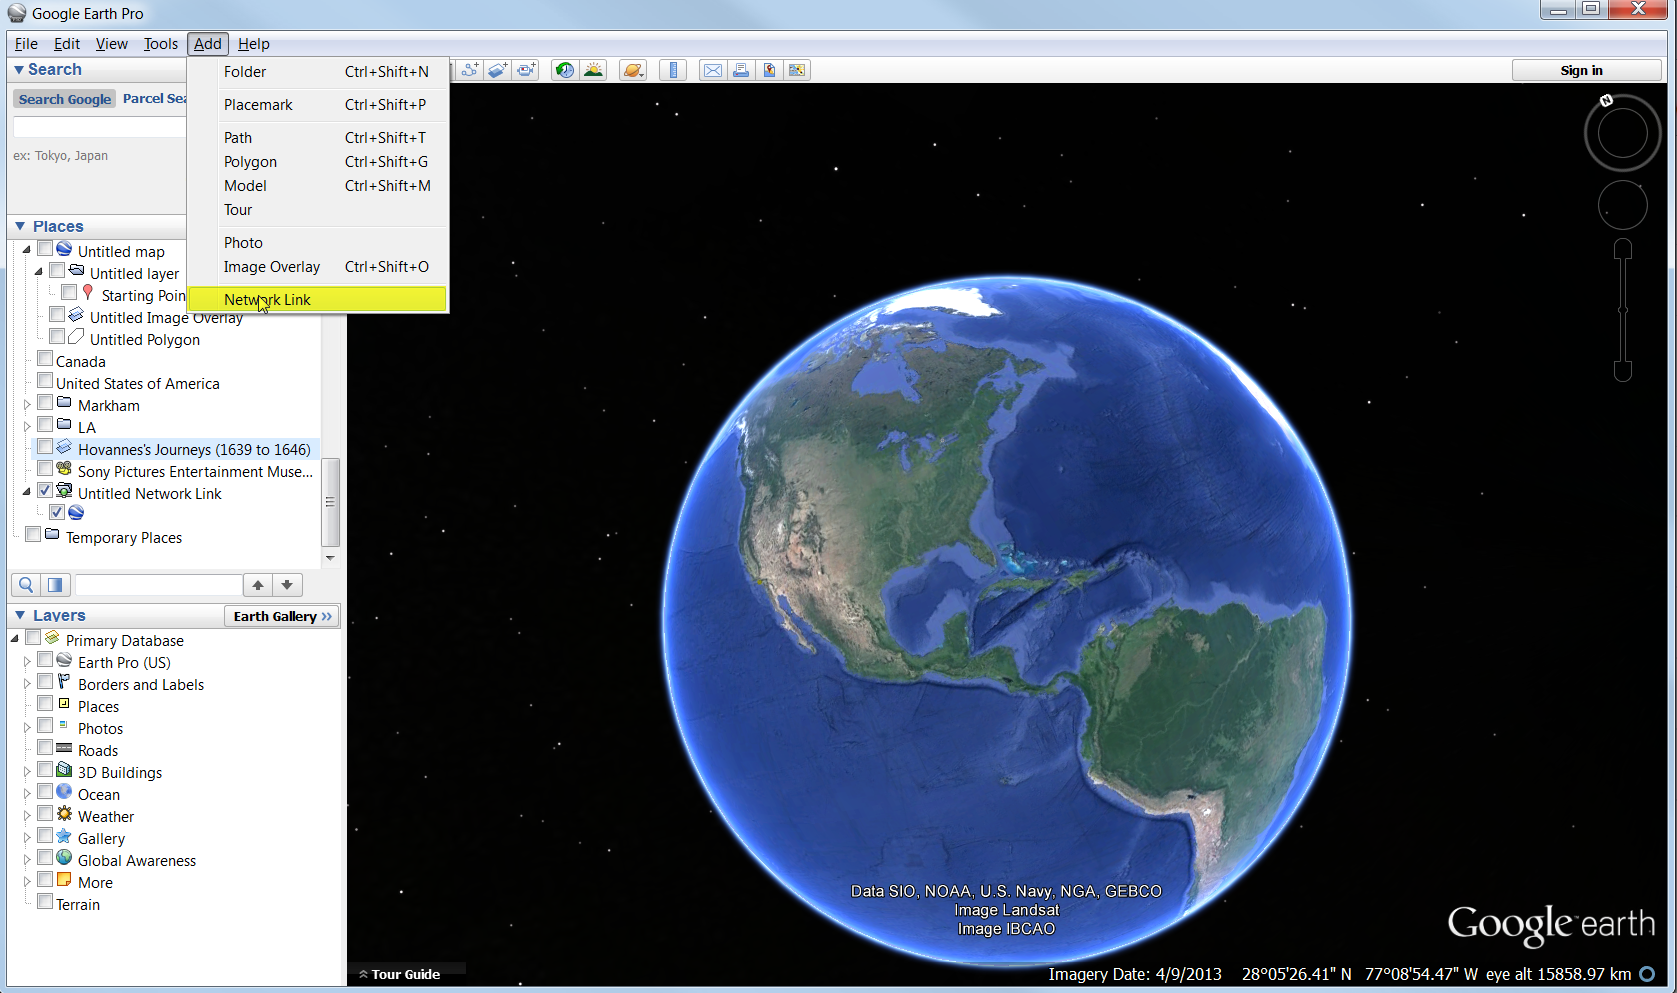Image resolution: width=1677 pixels, height=993 pixels.
Task: Click the View in Google Maps icon
Action: point(769,70)
